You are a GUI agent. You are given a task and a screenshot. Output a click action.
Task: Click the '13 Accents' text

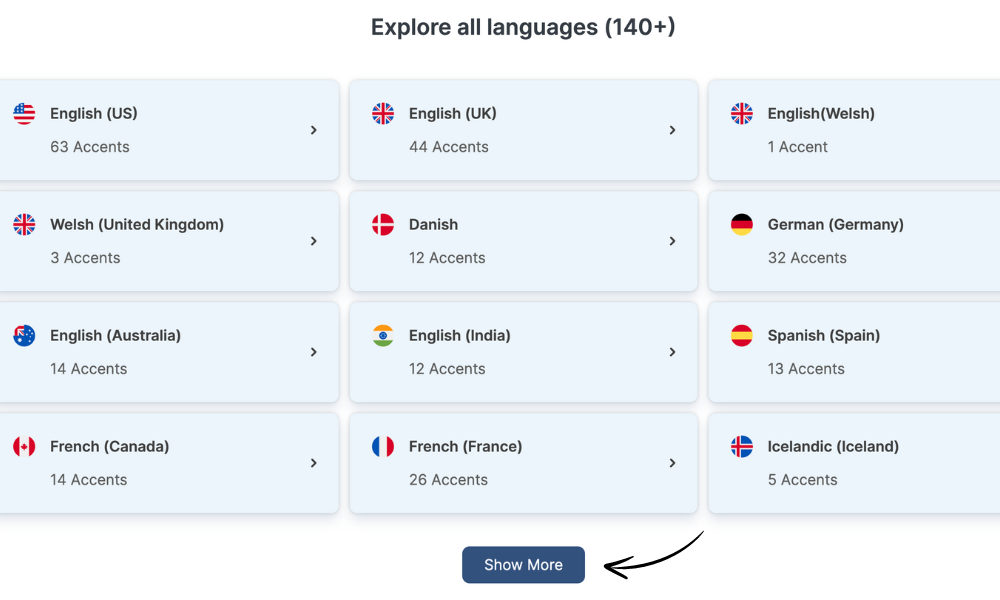805,369
